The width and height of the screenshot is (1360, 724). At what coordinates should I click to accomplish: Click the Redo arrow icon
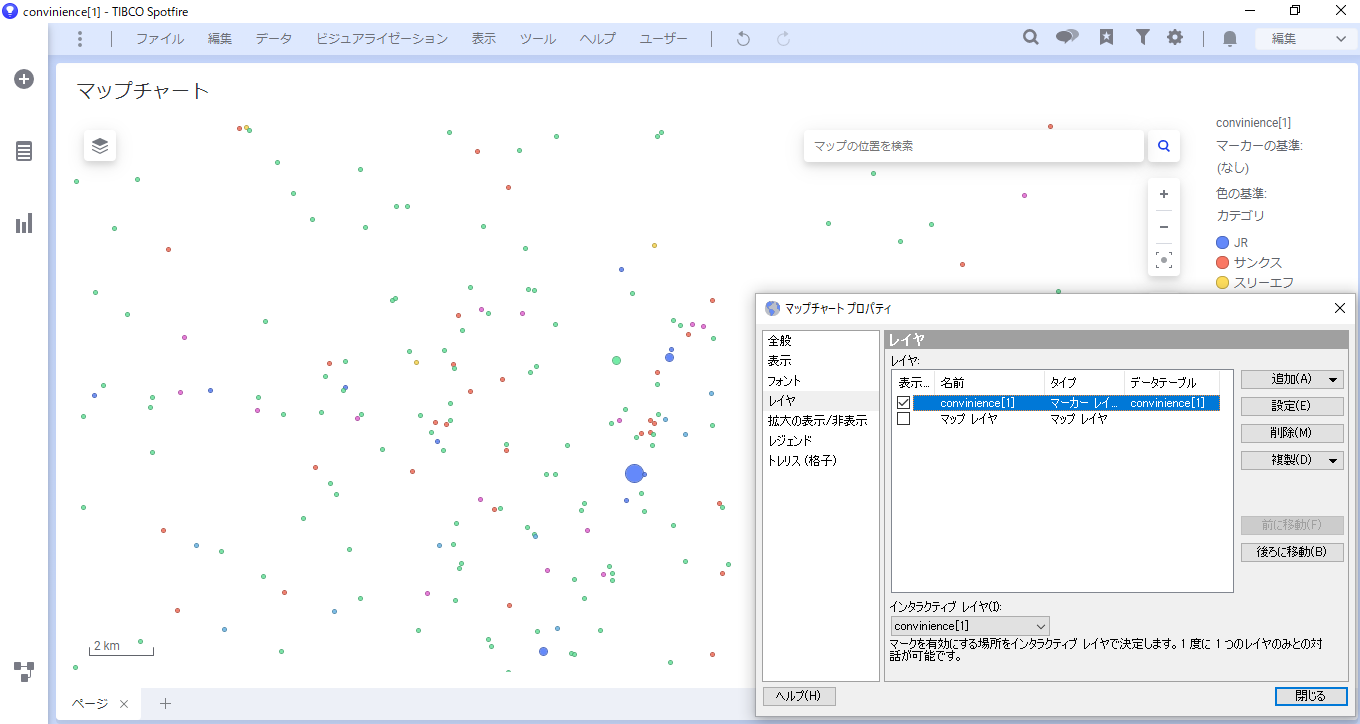coord(784,39)
